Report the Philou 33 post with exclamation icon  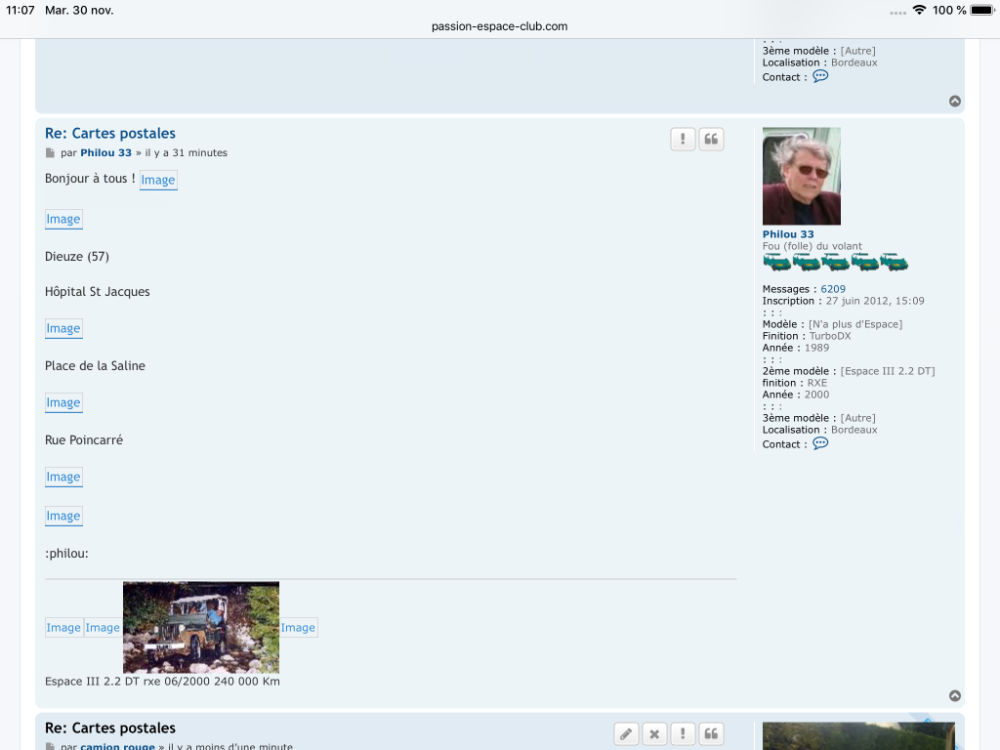click(683, 140)
